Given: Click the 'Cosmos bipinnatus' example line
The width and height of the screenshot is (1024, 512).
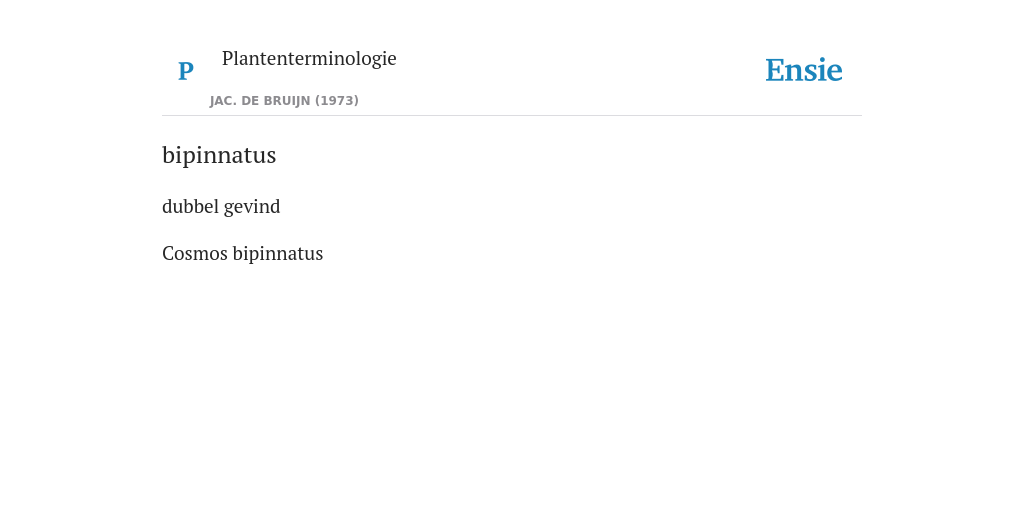Looking at the screenshot, I should tap(242, 253).
